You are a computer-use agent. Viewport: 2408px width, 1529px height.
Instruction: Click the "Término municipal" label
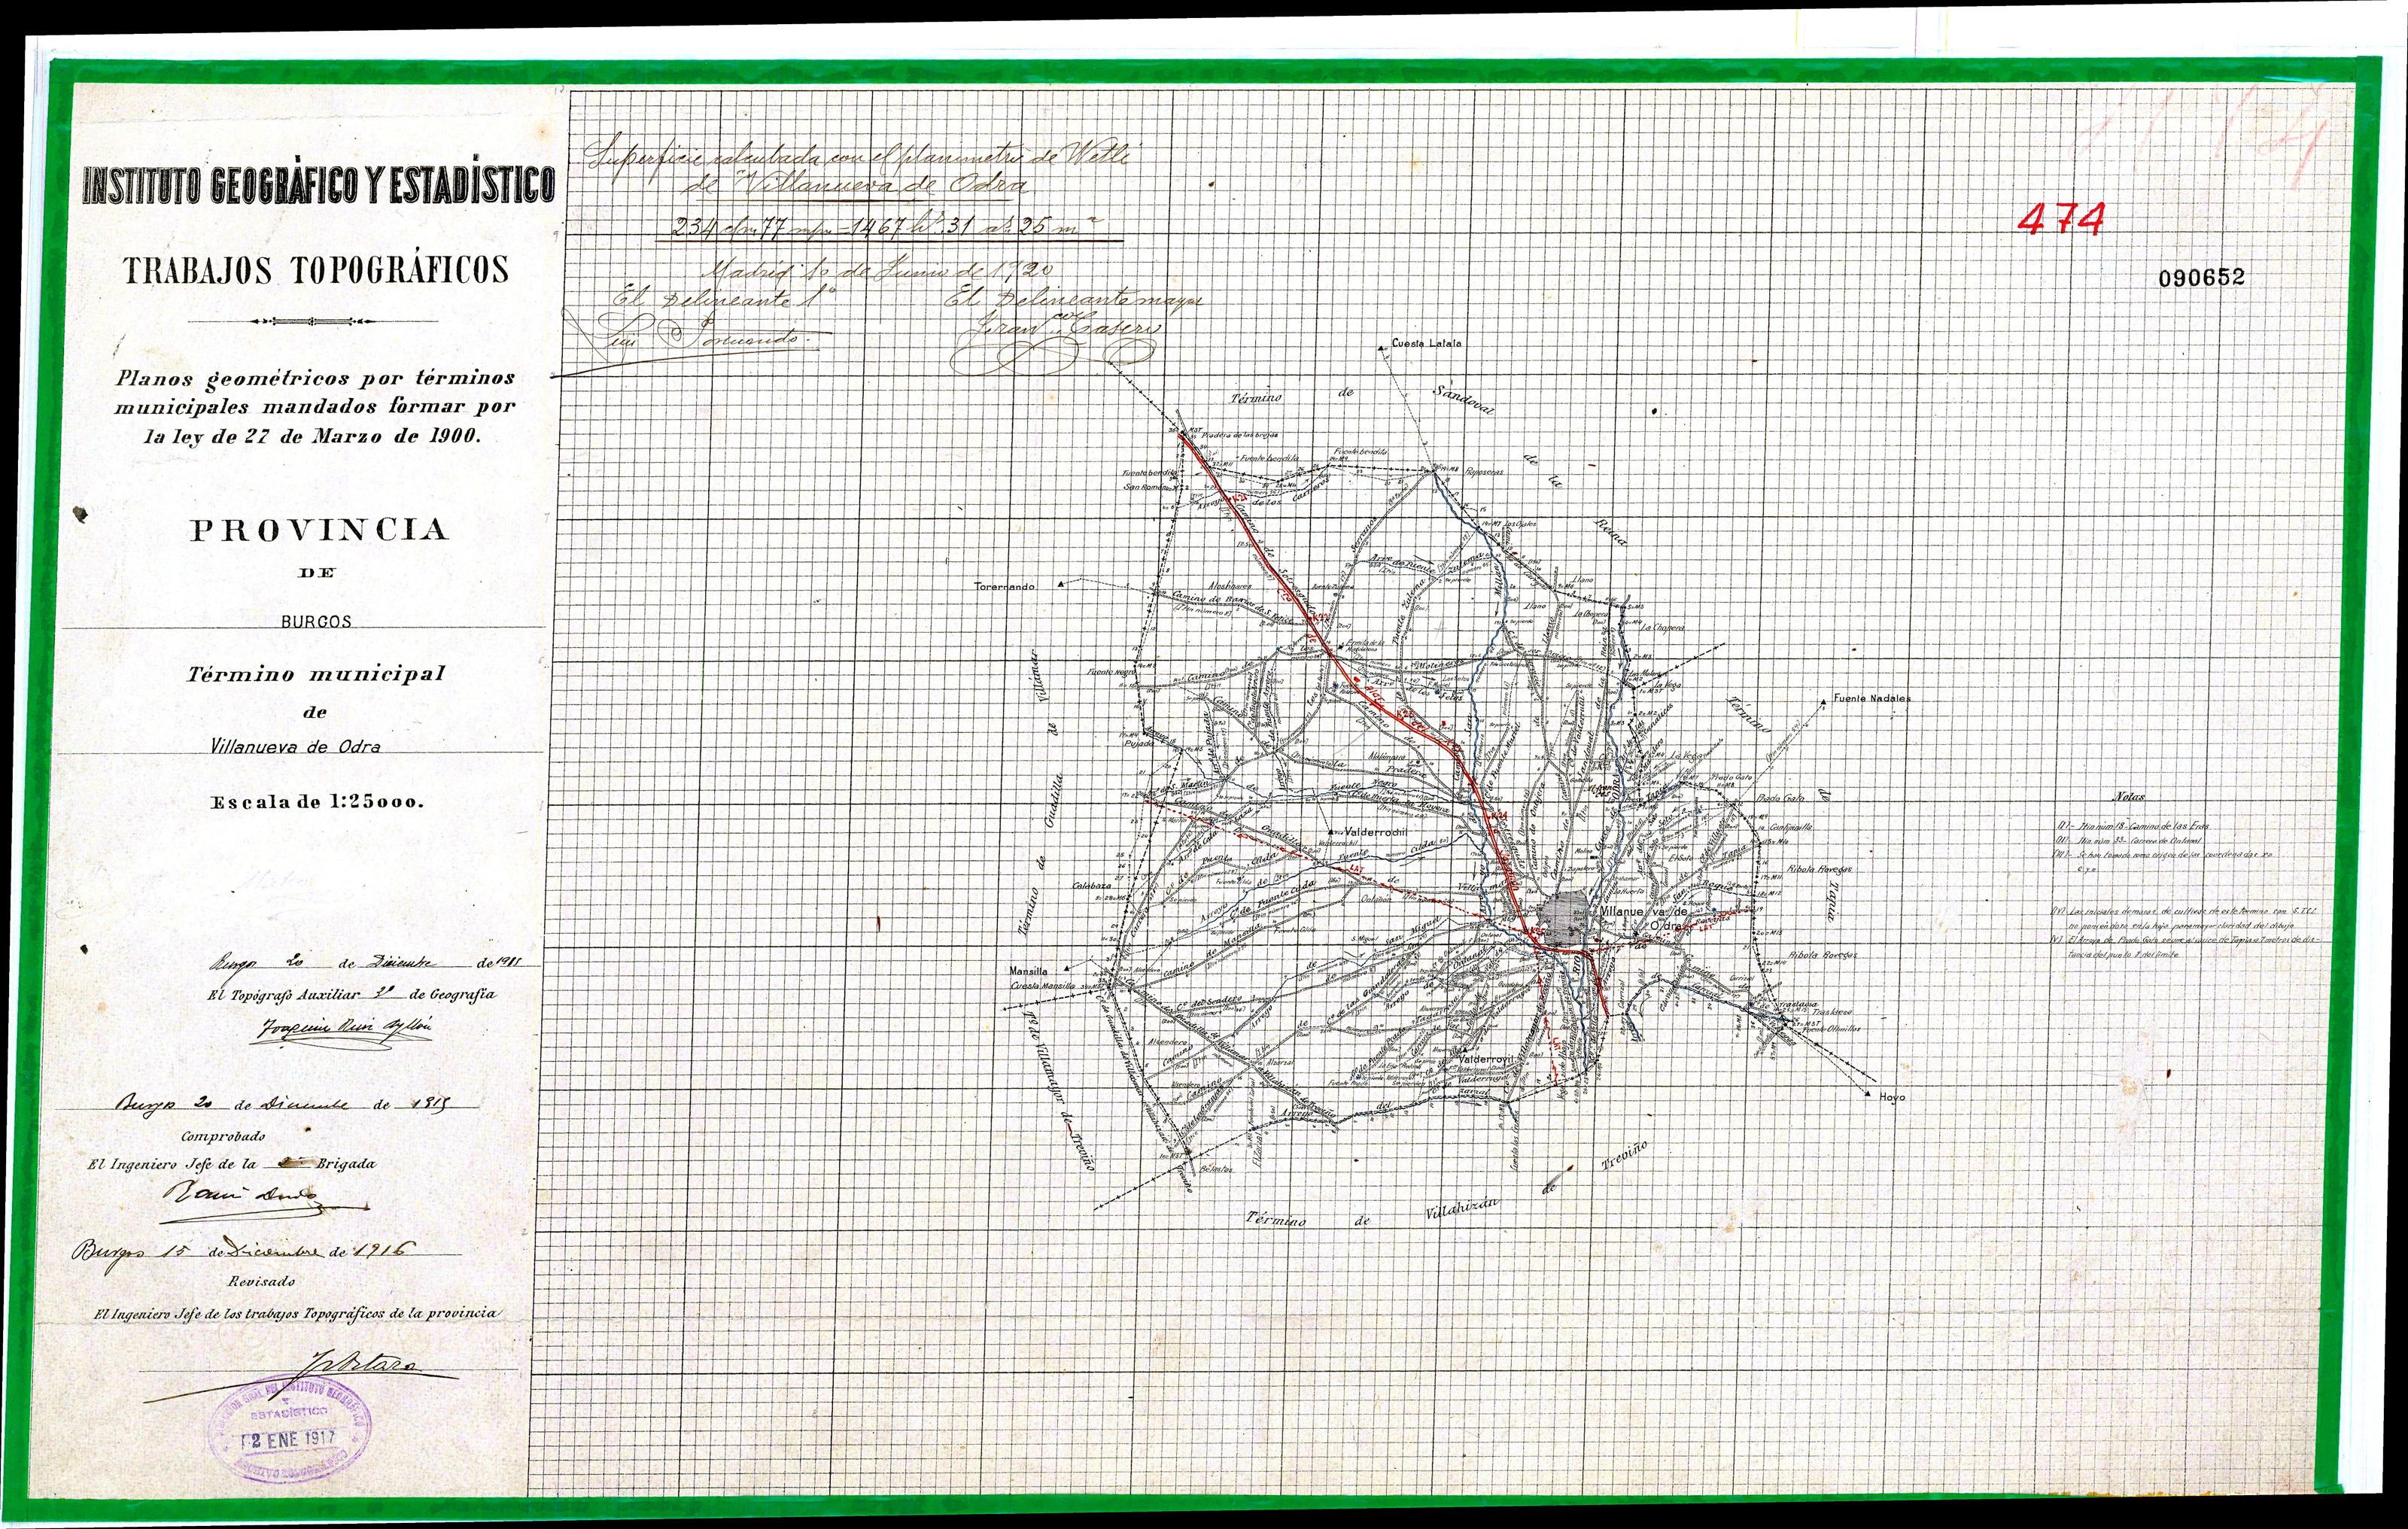click(x=315, y=674)
